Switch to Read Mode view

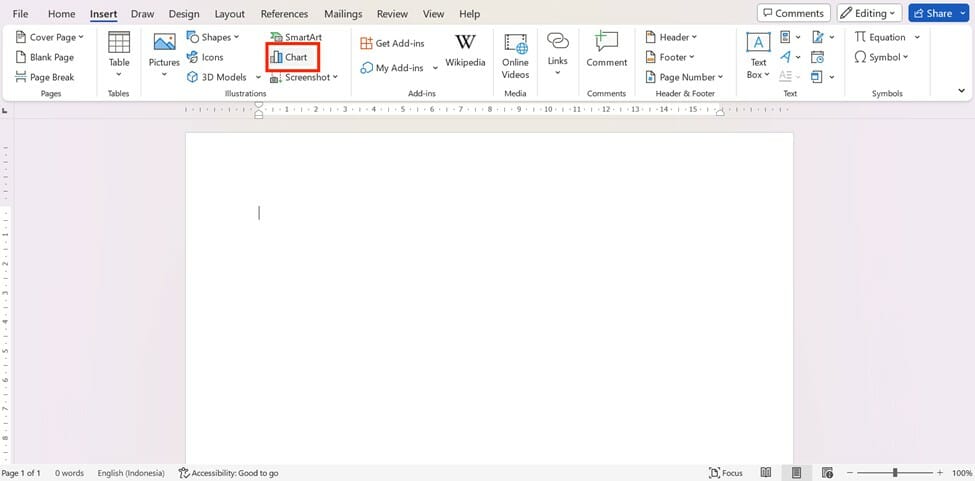766,473
